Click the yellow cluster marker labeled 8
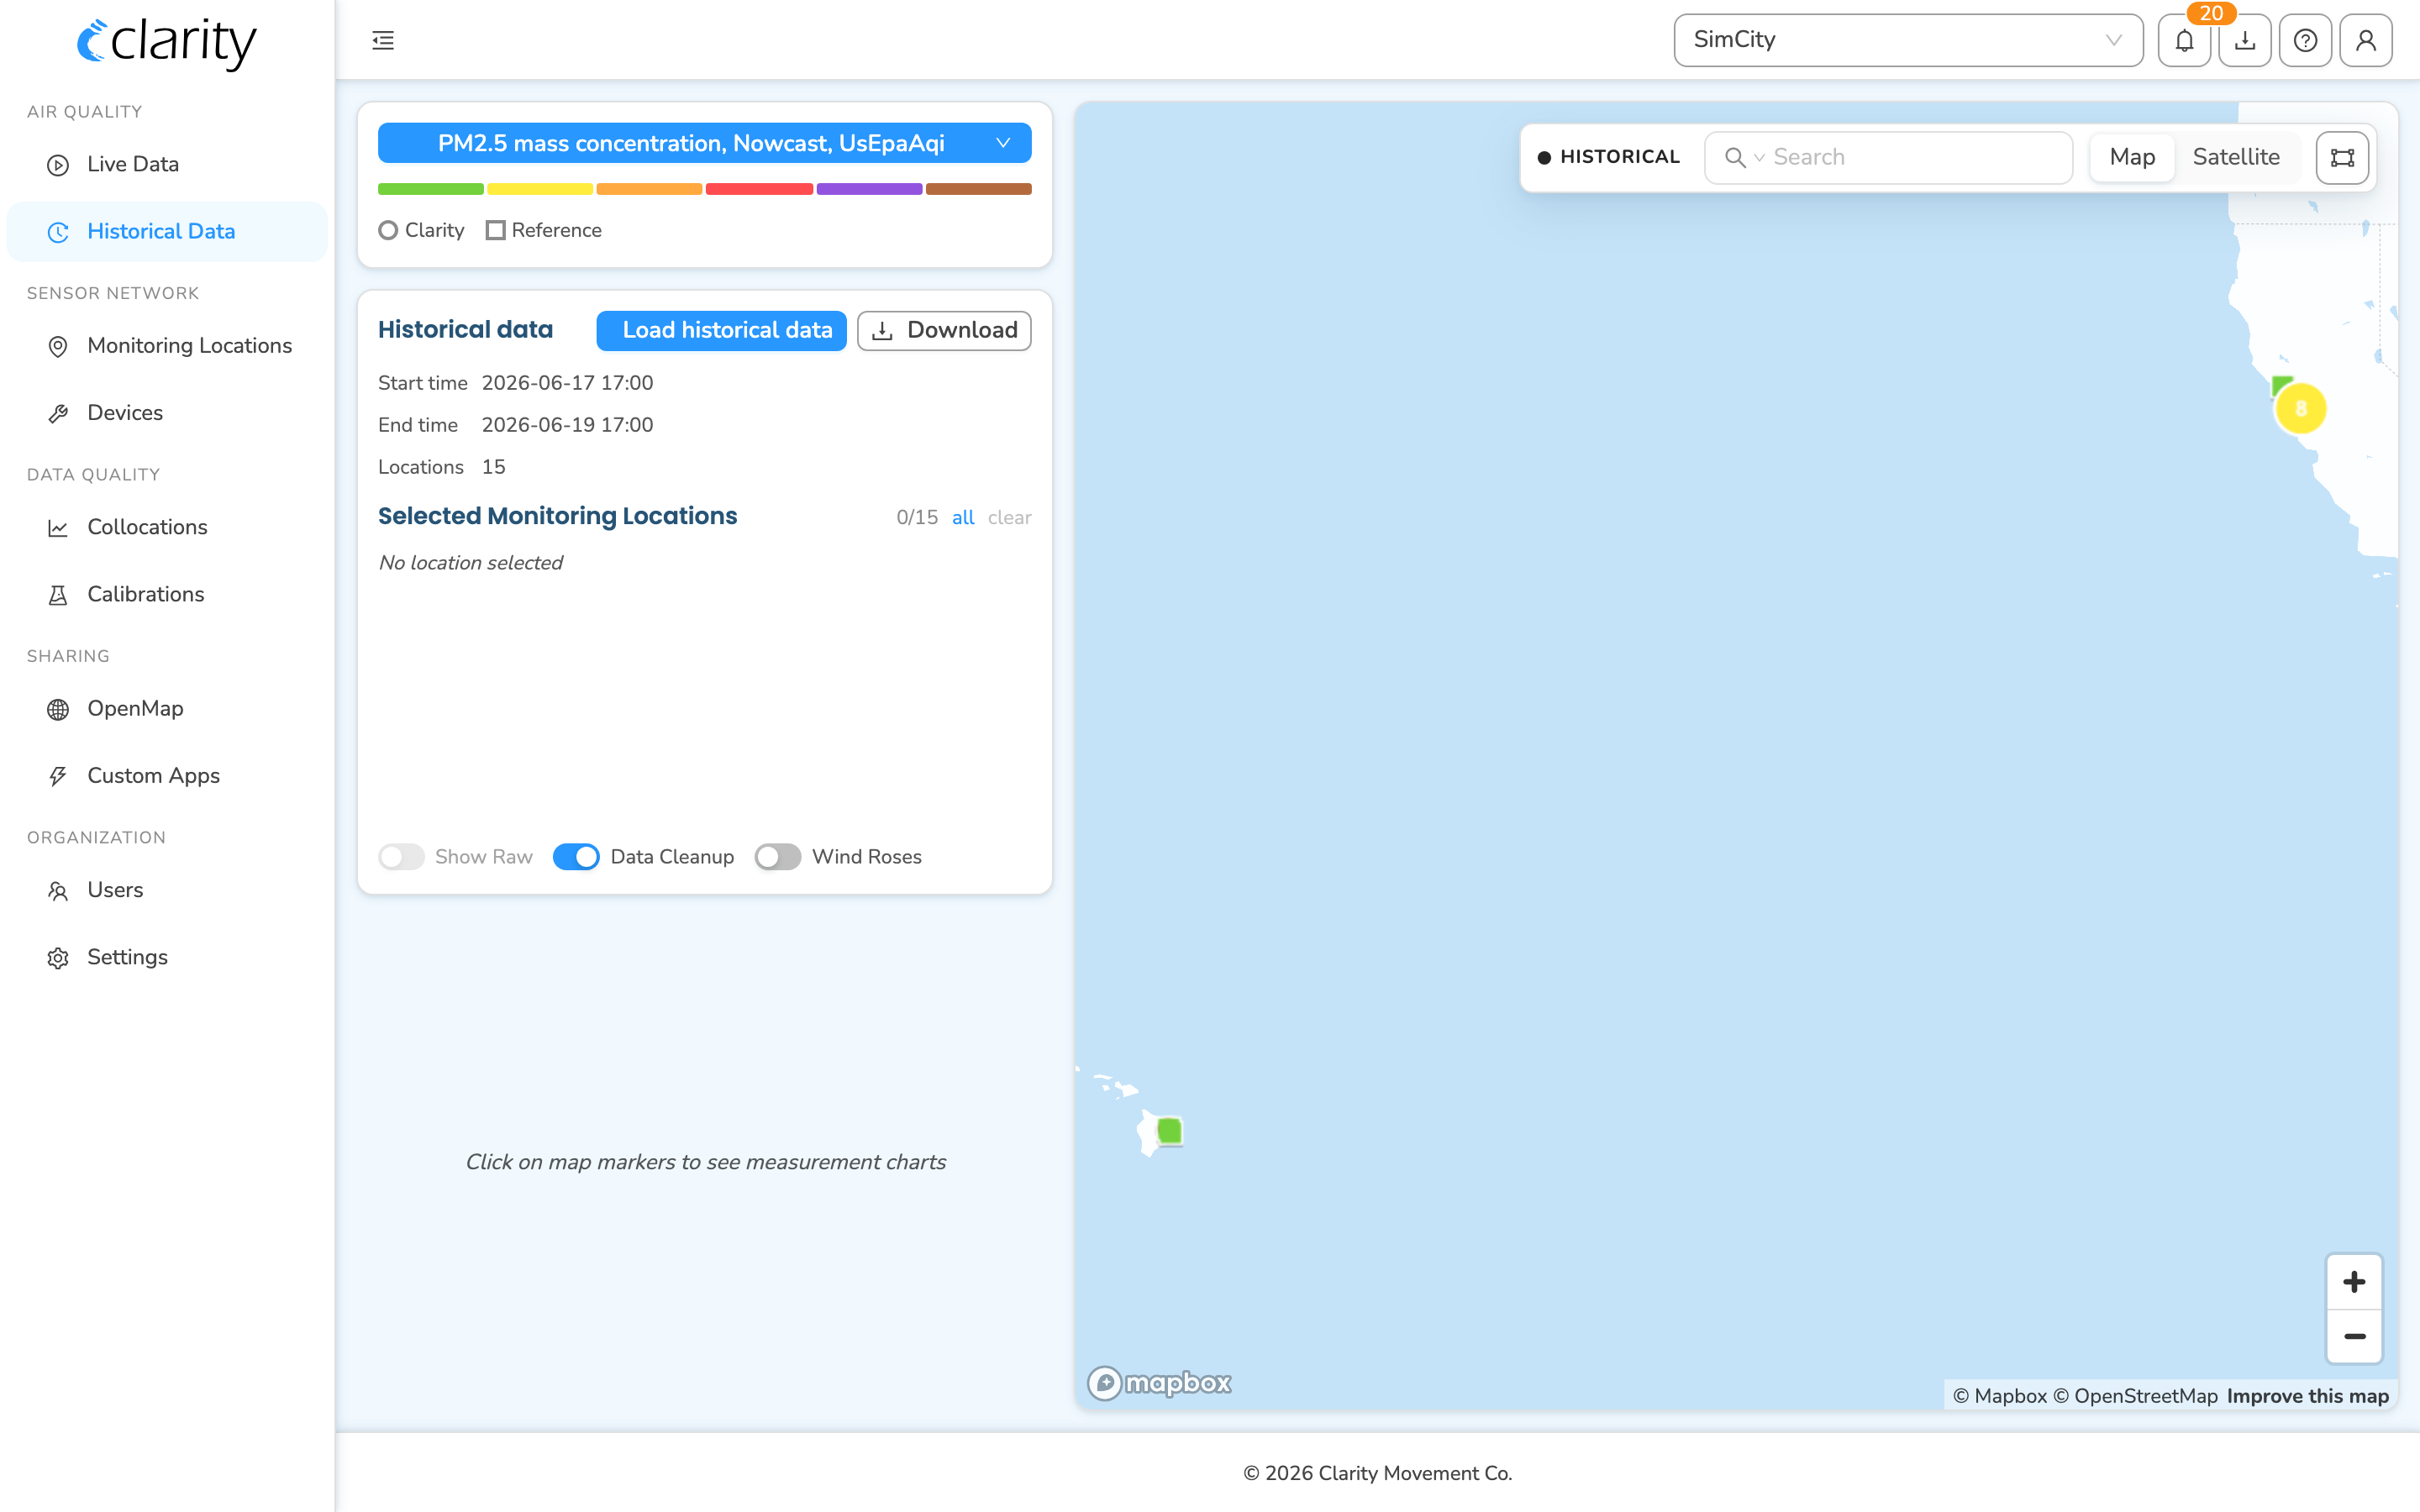The width and height of the screenshot is (2420, 1512). [2301, 408]
